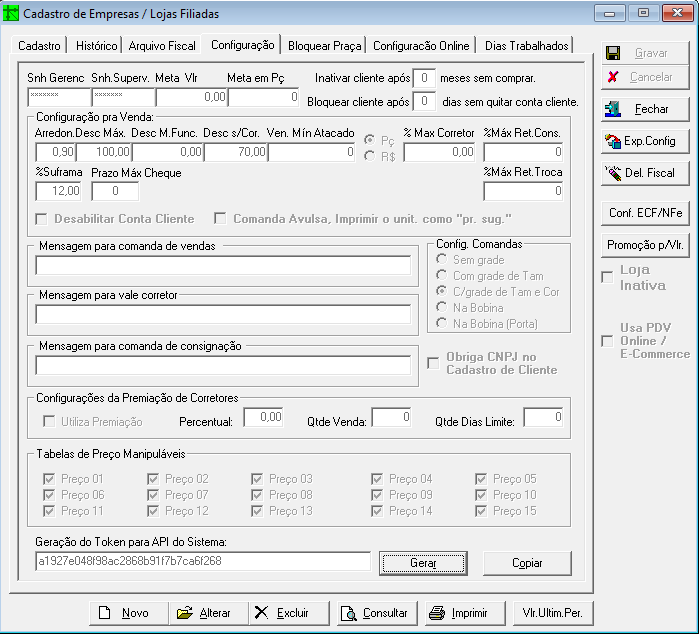Image resolution: width=699 pixels, height=634 pixels.
Task: Check Obriga CNPJ no Cadastro de Cliente
Action: tap(433, 363)
